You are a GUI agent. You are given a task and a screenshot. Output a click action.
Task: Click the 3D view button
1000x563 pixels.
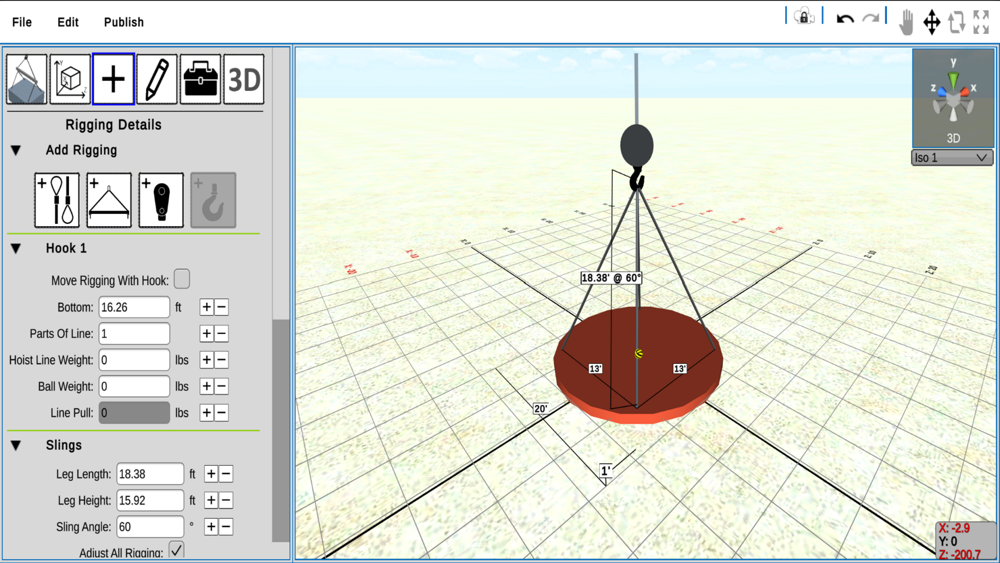pyautogui.click(x=244, y=80)
